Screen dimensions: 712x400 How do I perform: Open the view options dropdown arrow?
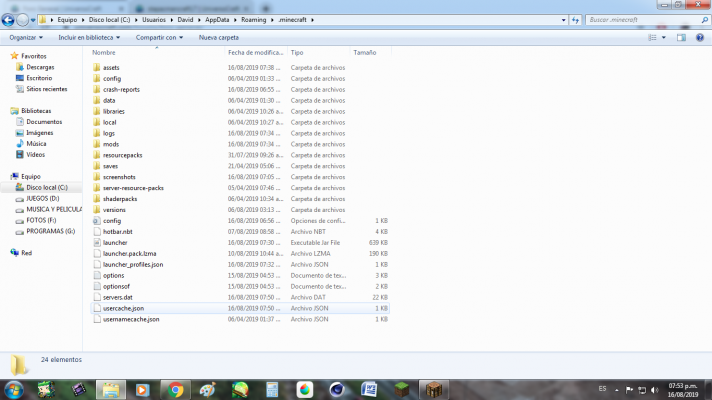pos(663,38)
